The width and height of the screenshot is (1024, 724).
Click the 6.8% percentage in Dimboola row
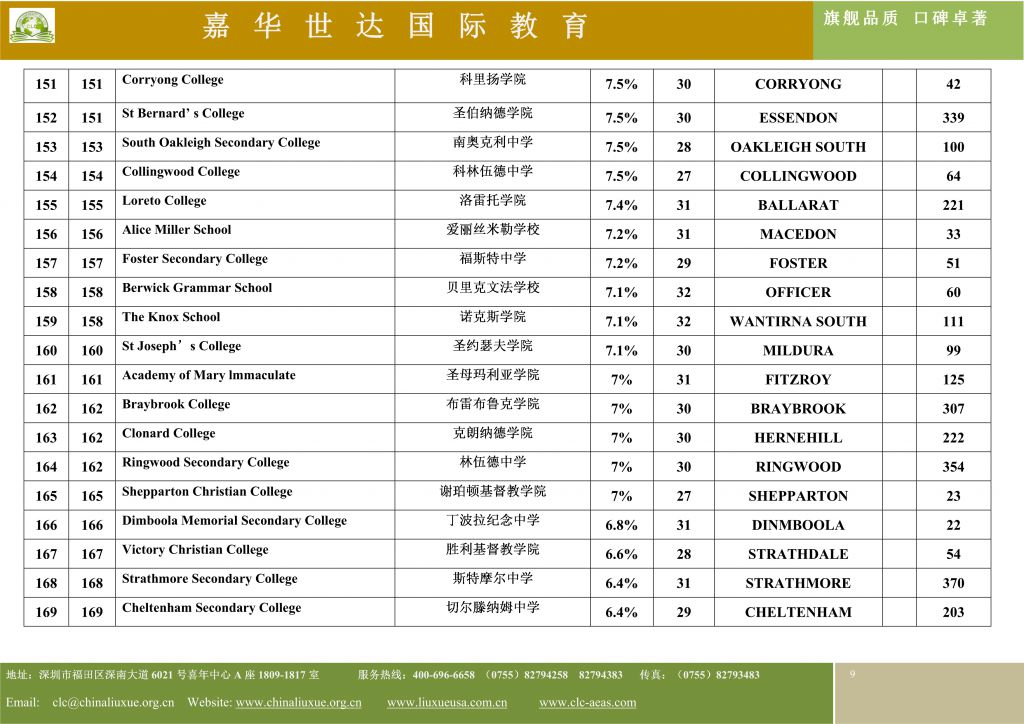[621, 526]
